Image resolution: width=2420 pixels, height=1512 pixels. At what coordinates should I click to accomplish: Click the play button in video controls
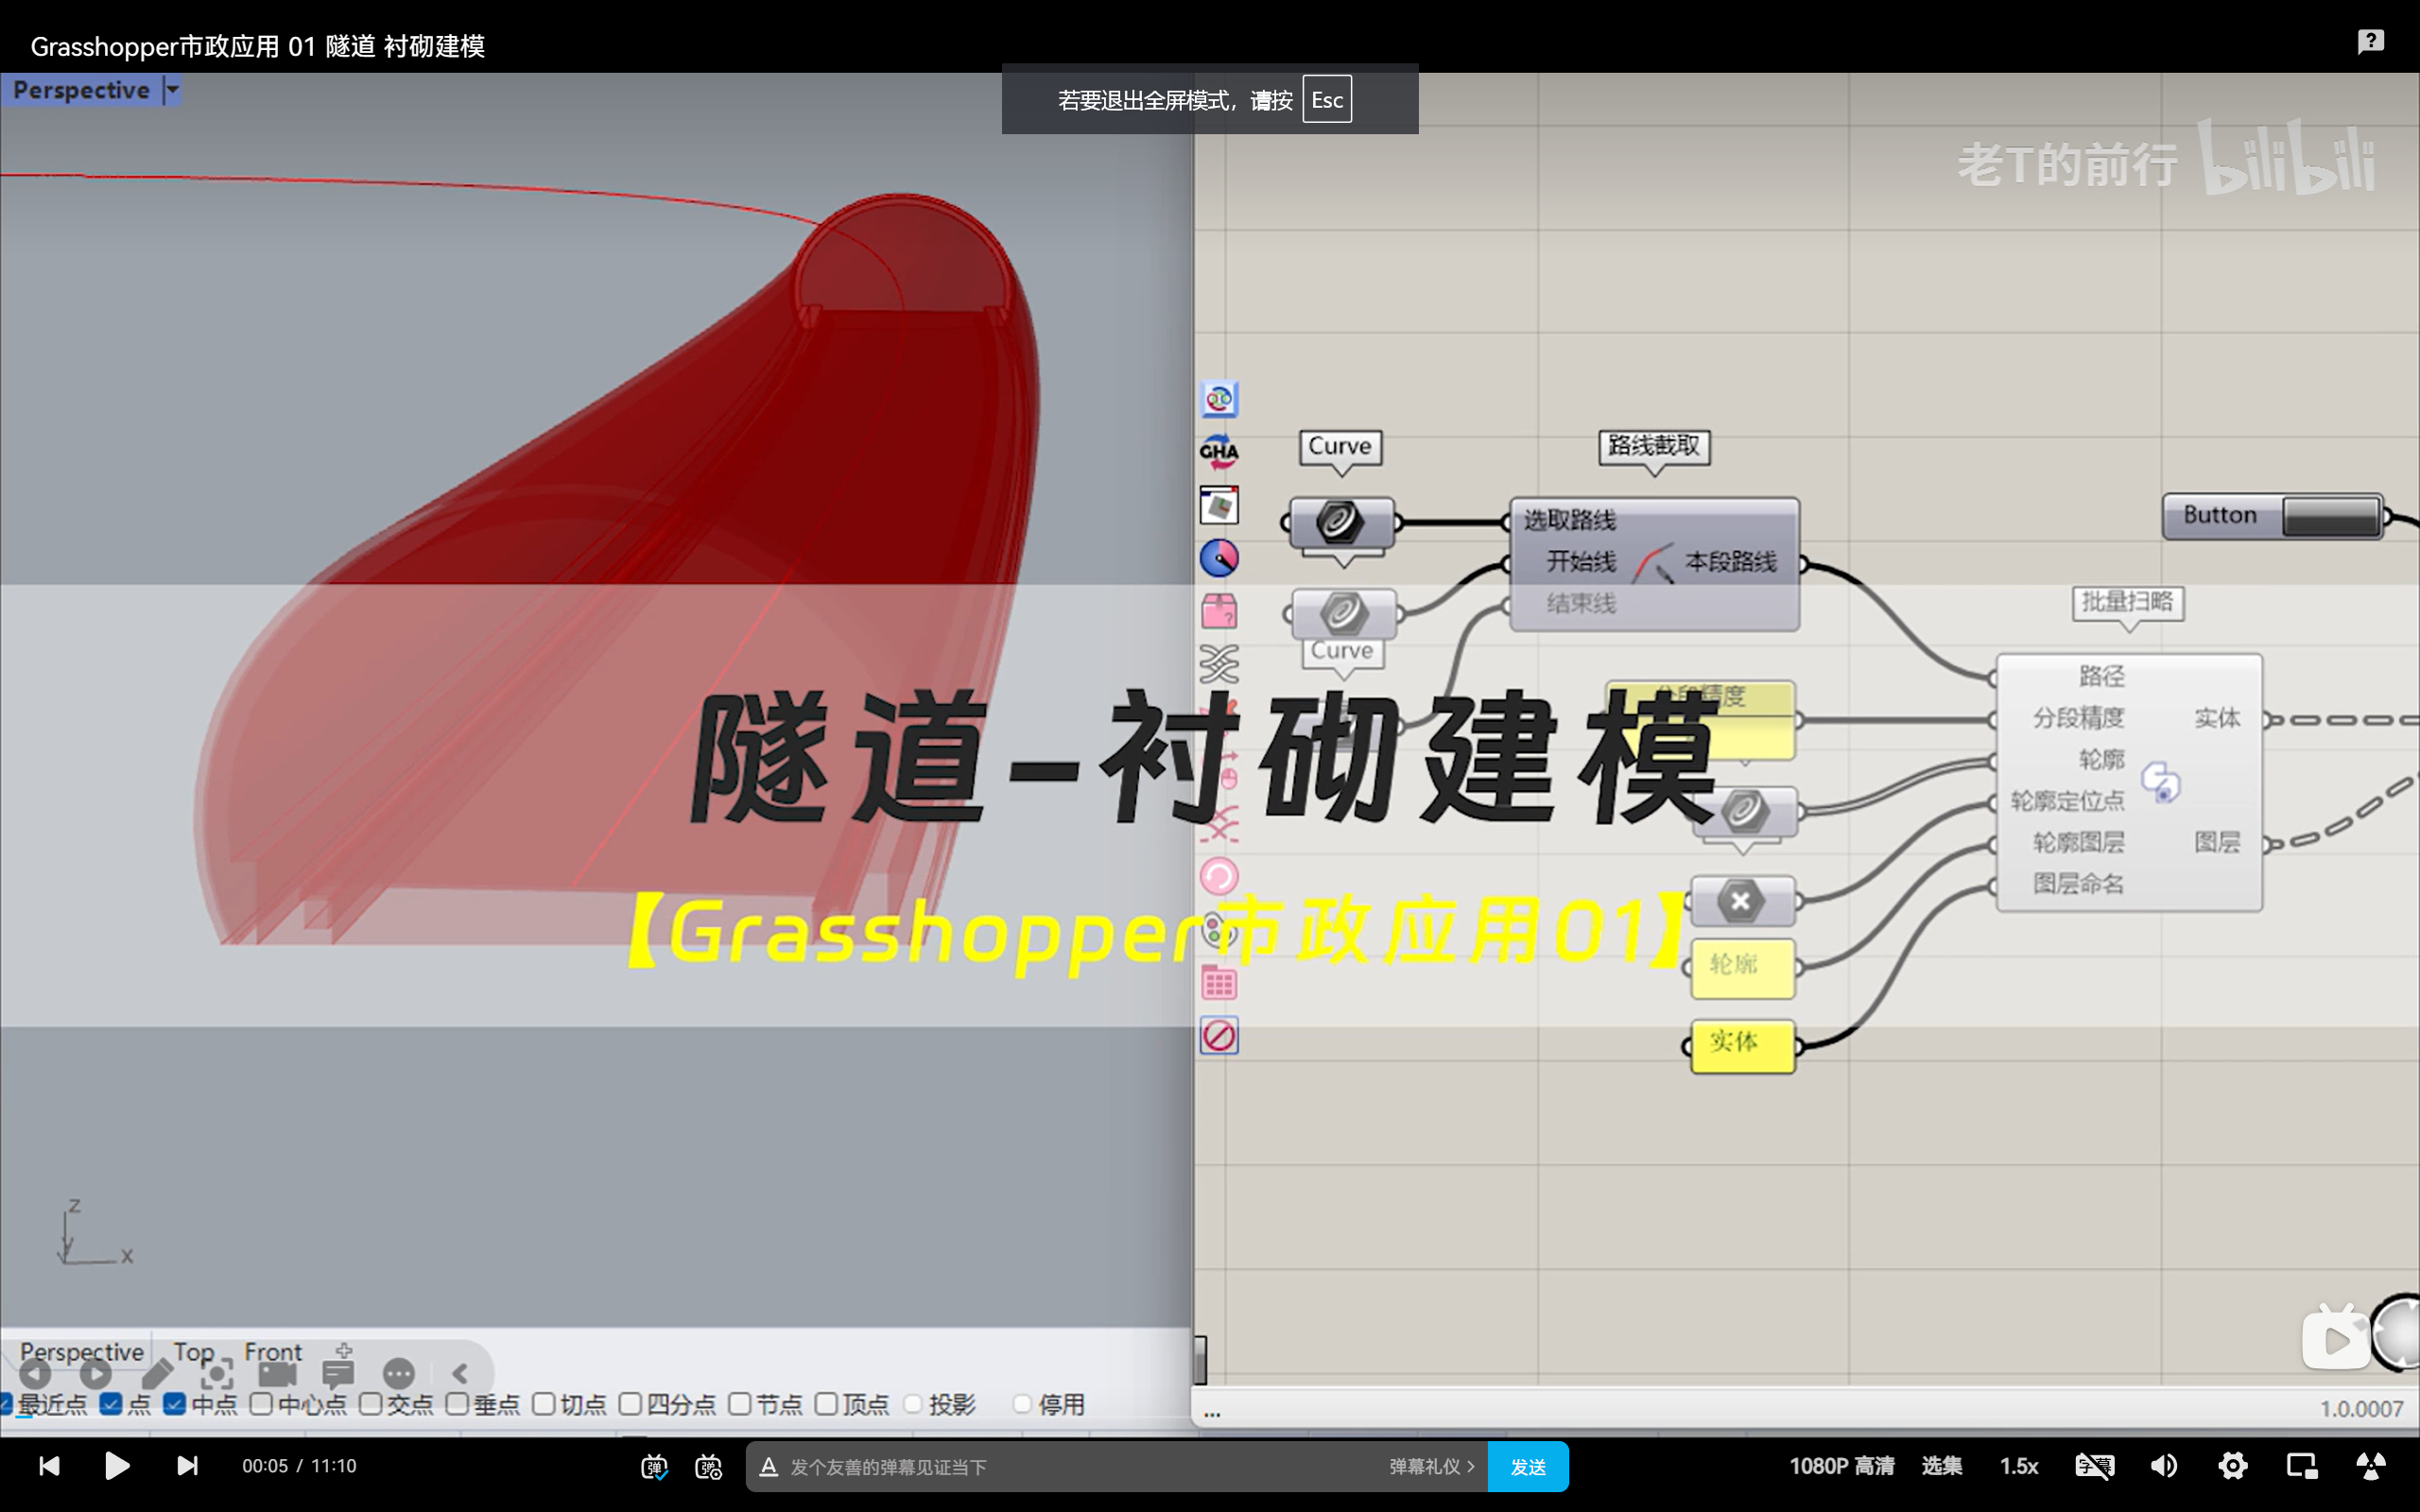pyautogui.click(x=117, y=1466)
